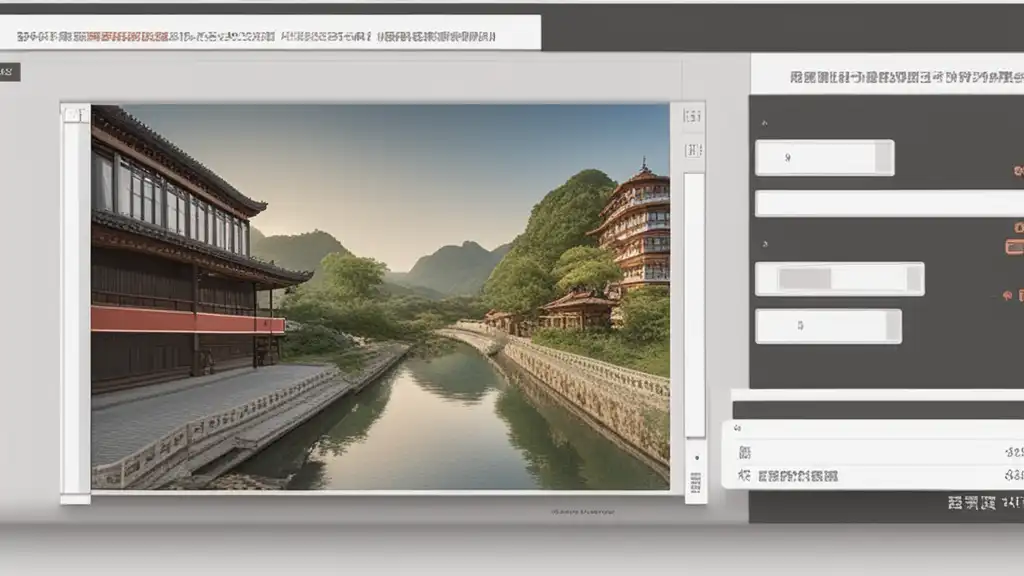Click the icon on the first list row
Viewport: 1024px width, 576px height.
744,453
